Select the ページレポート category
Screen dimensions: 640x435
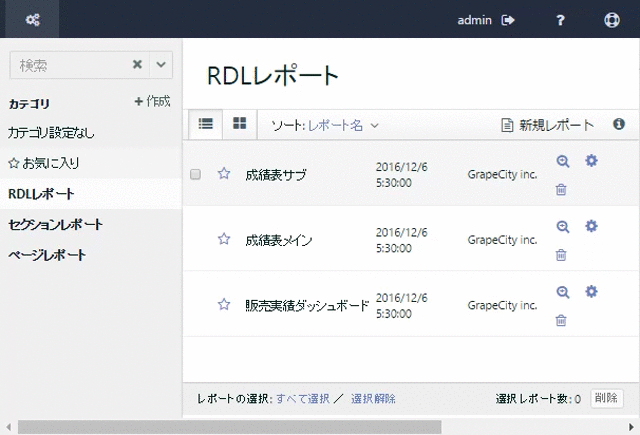(47, 255)
